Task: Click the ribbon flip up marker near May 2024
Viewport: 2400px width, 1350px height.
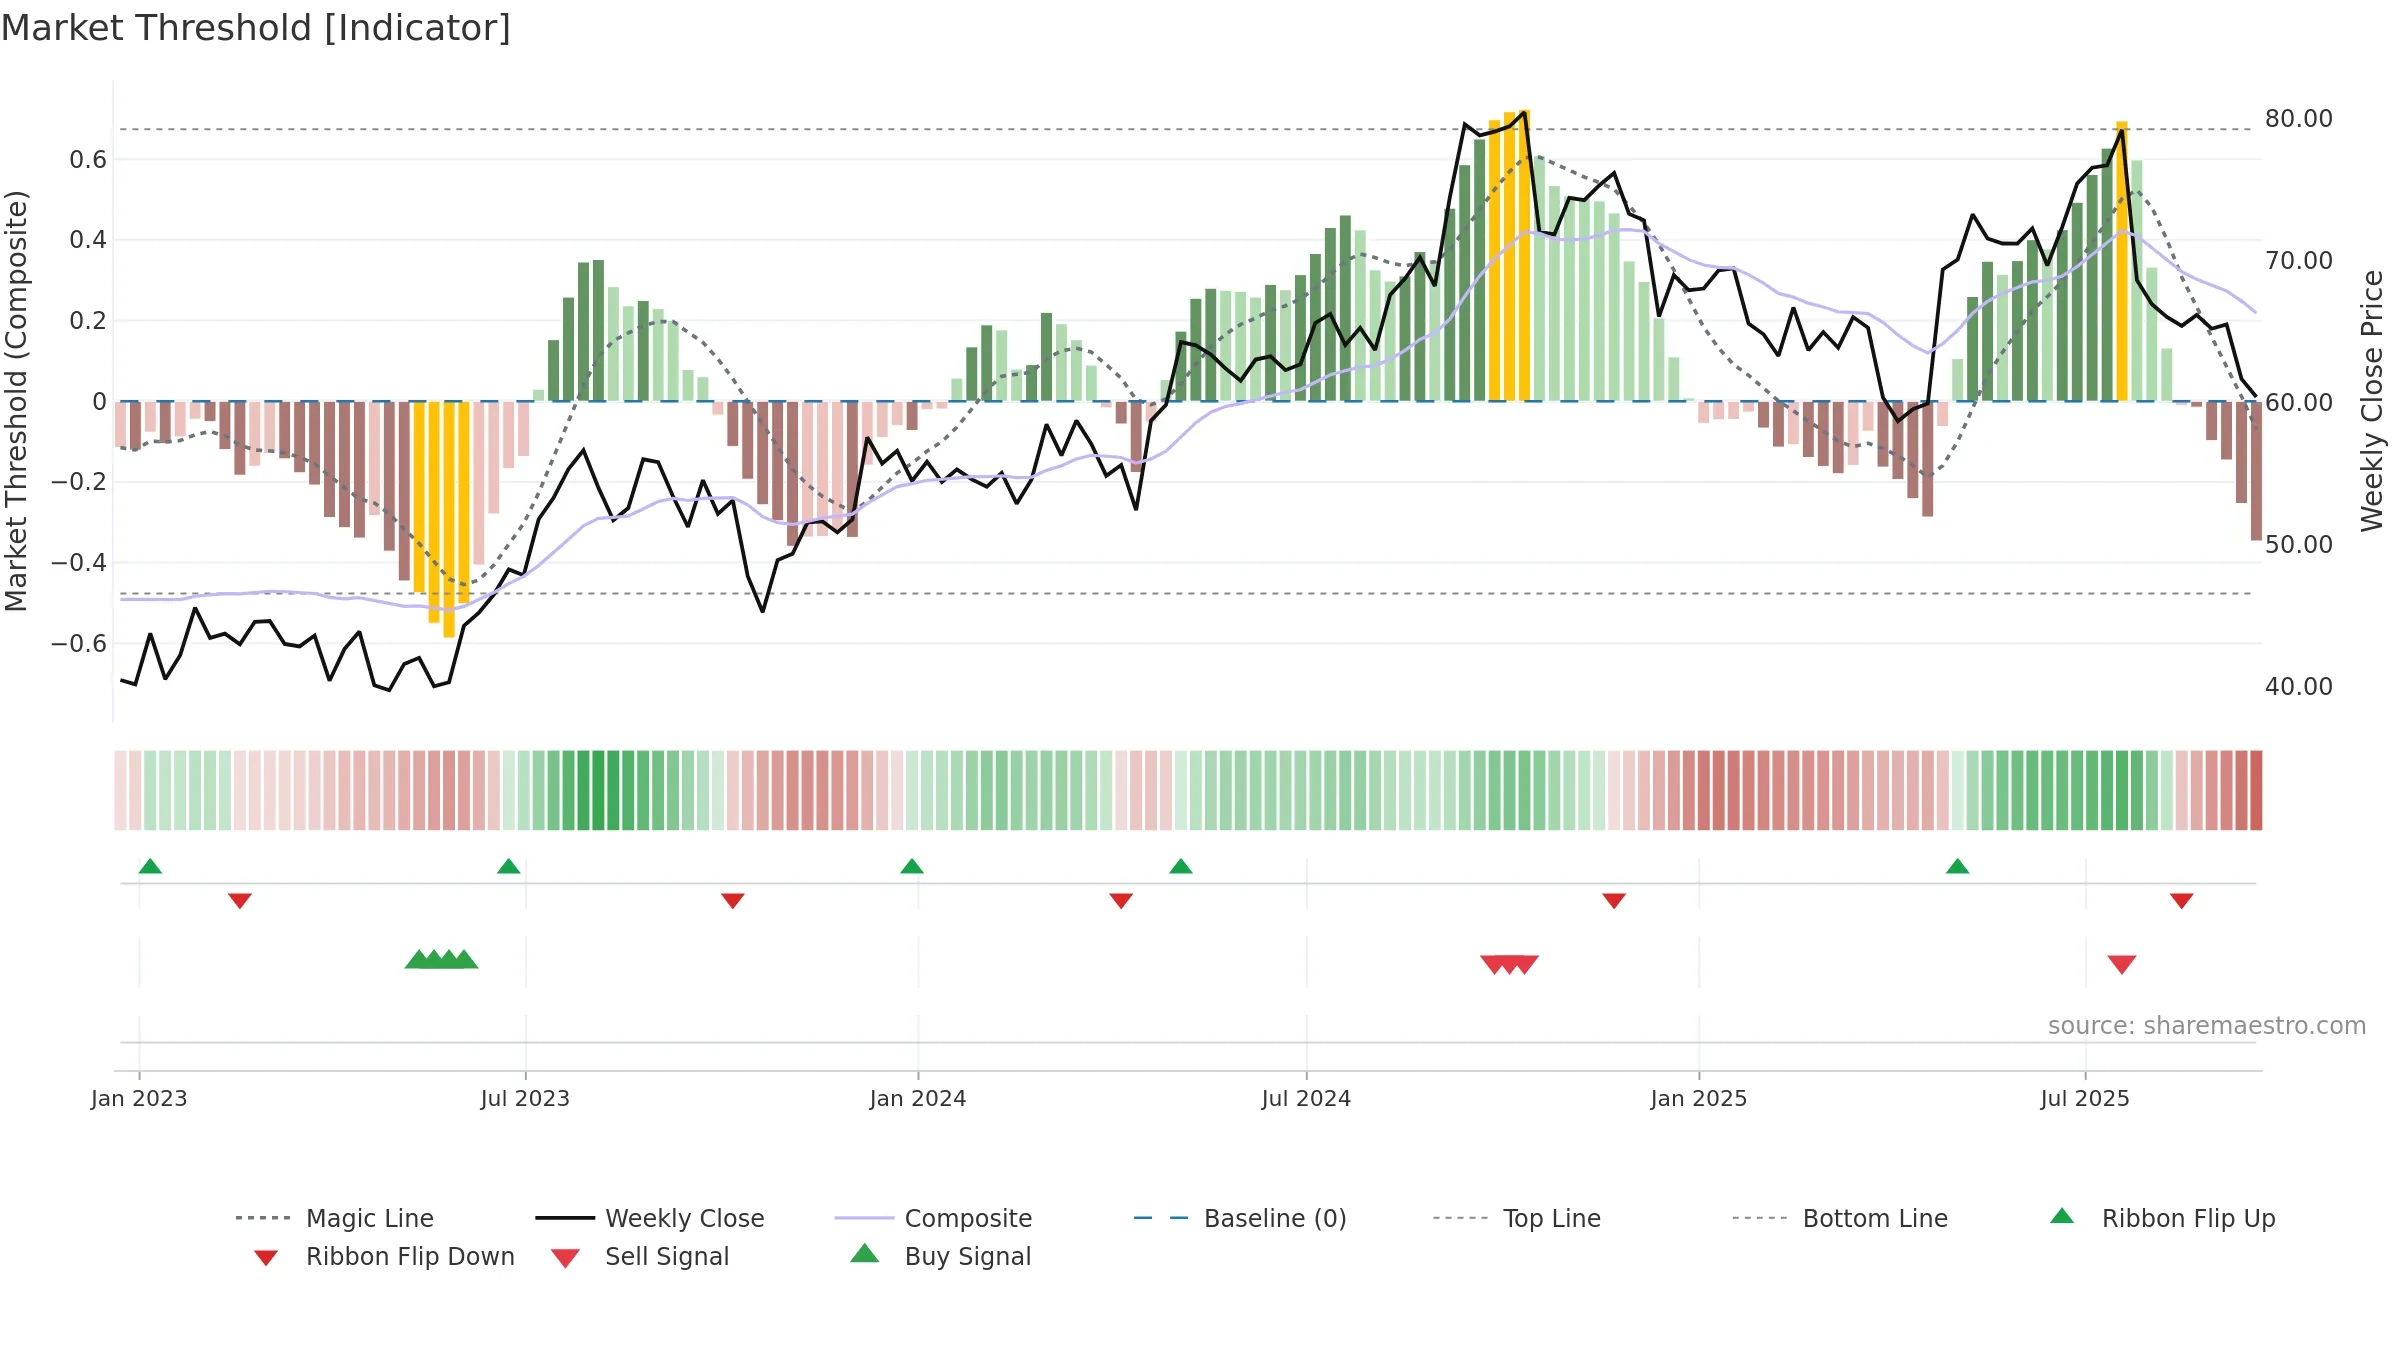Action: [1181, 866]
